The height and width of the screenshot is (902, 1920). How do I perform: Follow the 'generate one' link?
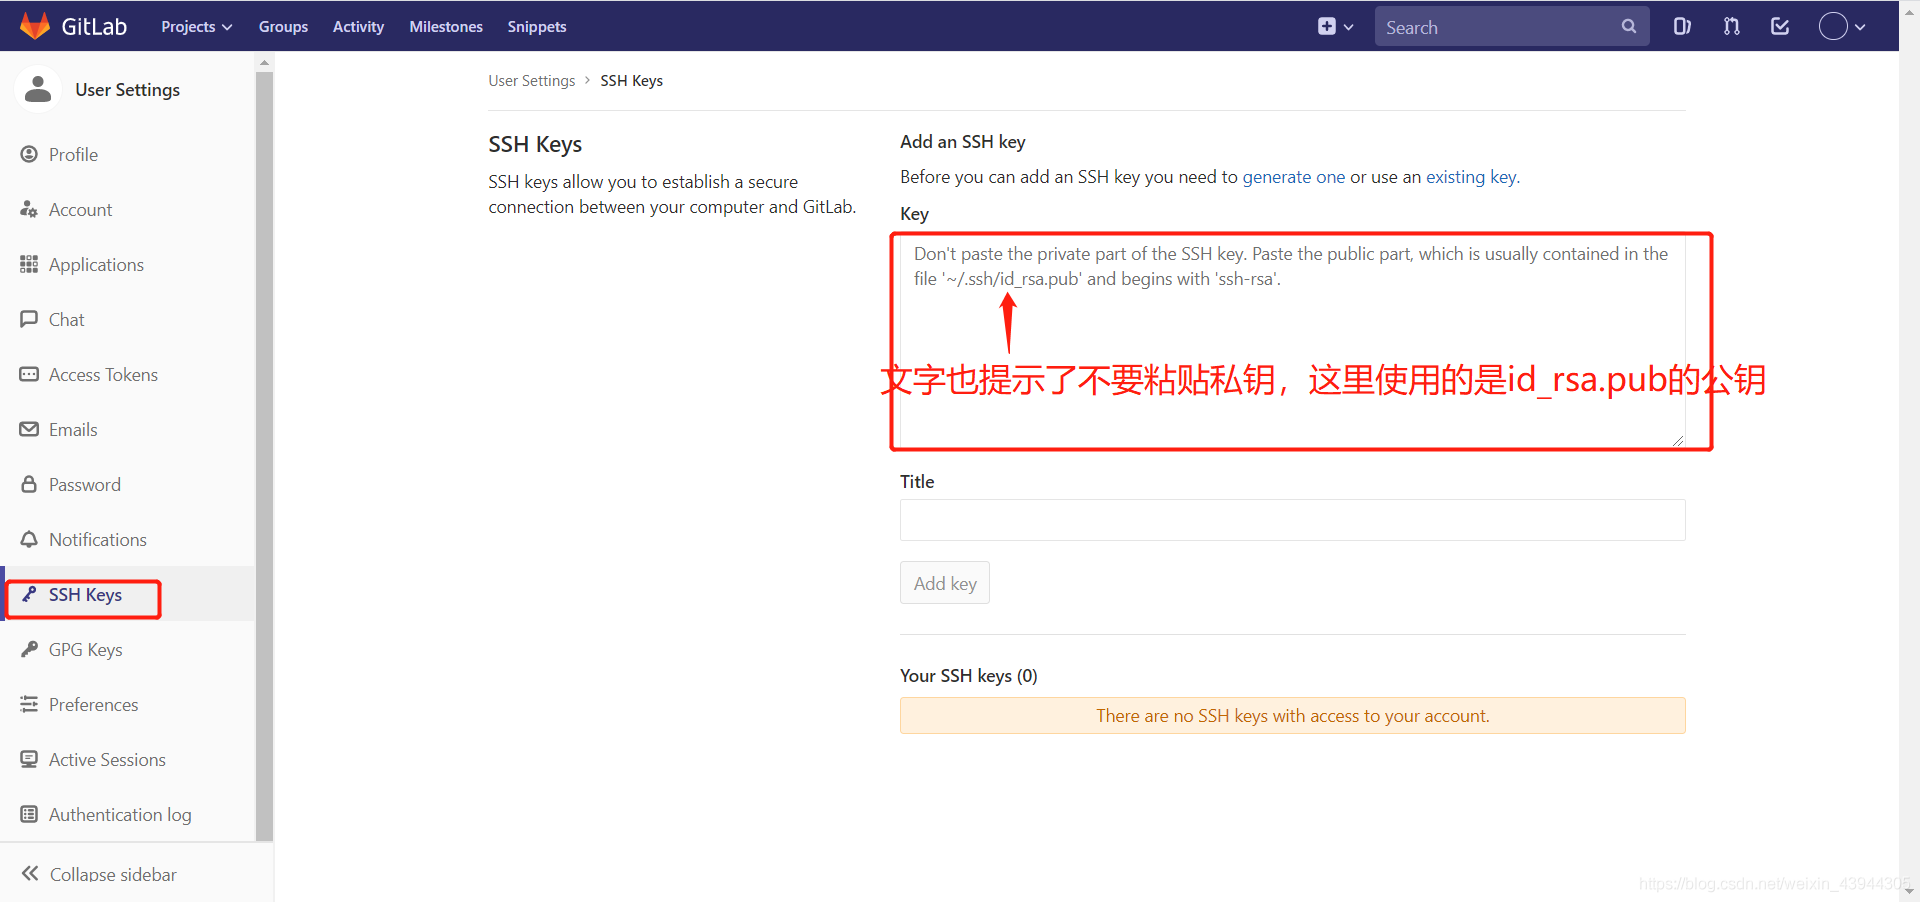(1294, 177)
